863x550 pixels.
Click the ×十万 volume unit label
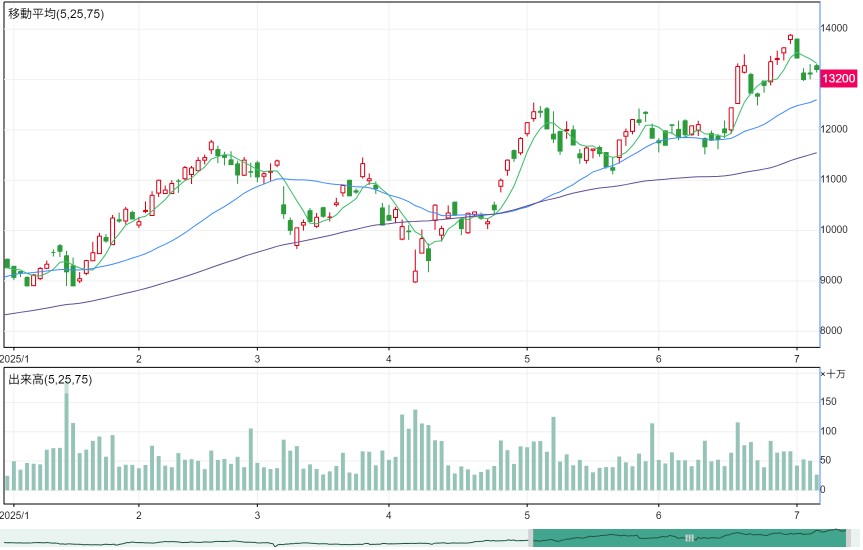[833, 374]
